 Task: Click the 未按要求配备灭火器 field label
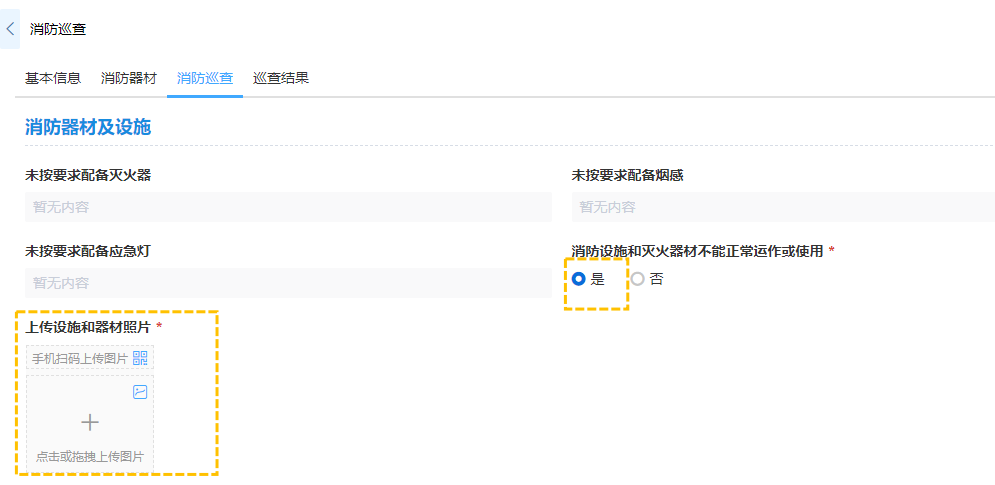[x=88, y=175]
